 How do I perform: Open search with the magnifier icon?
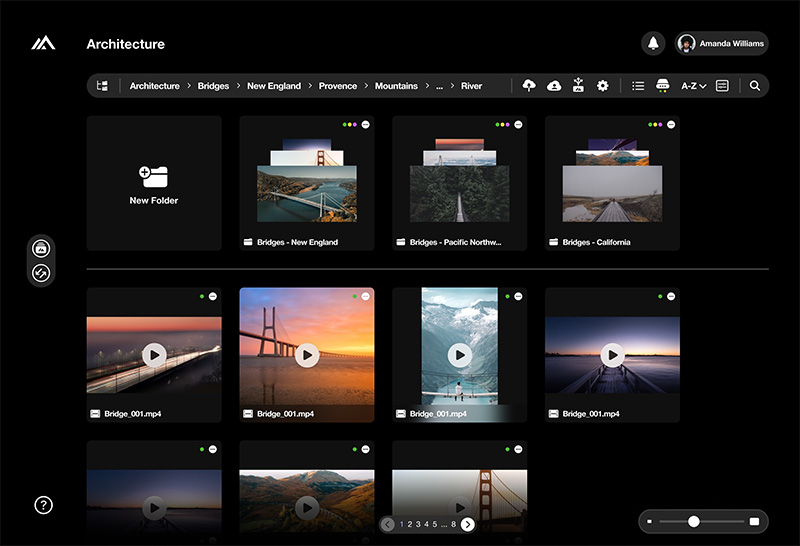(x=755, y=86)
